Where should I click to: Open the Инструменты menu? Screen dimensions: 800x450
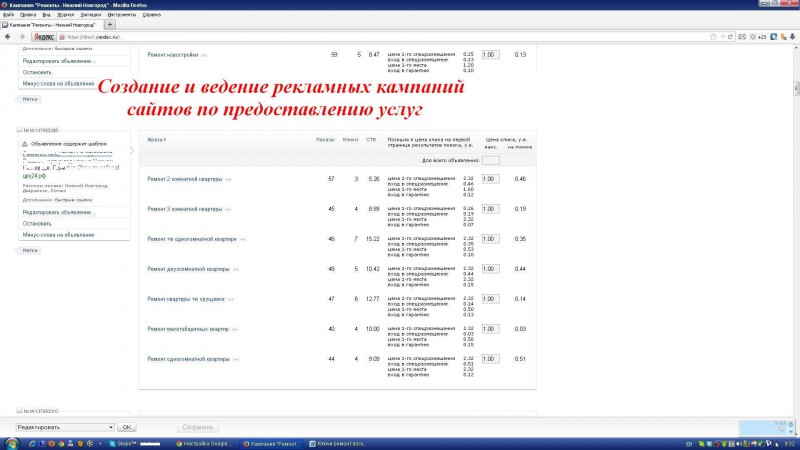121,15
